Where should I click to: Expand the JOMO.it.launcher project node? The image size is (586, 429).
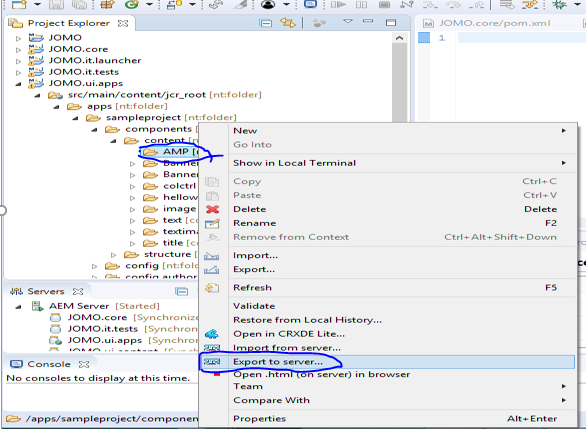coord(18,61)
